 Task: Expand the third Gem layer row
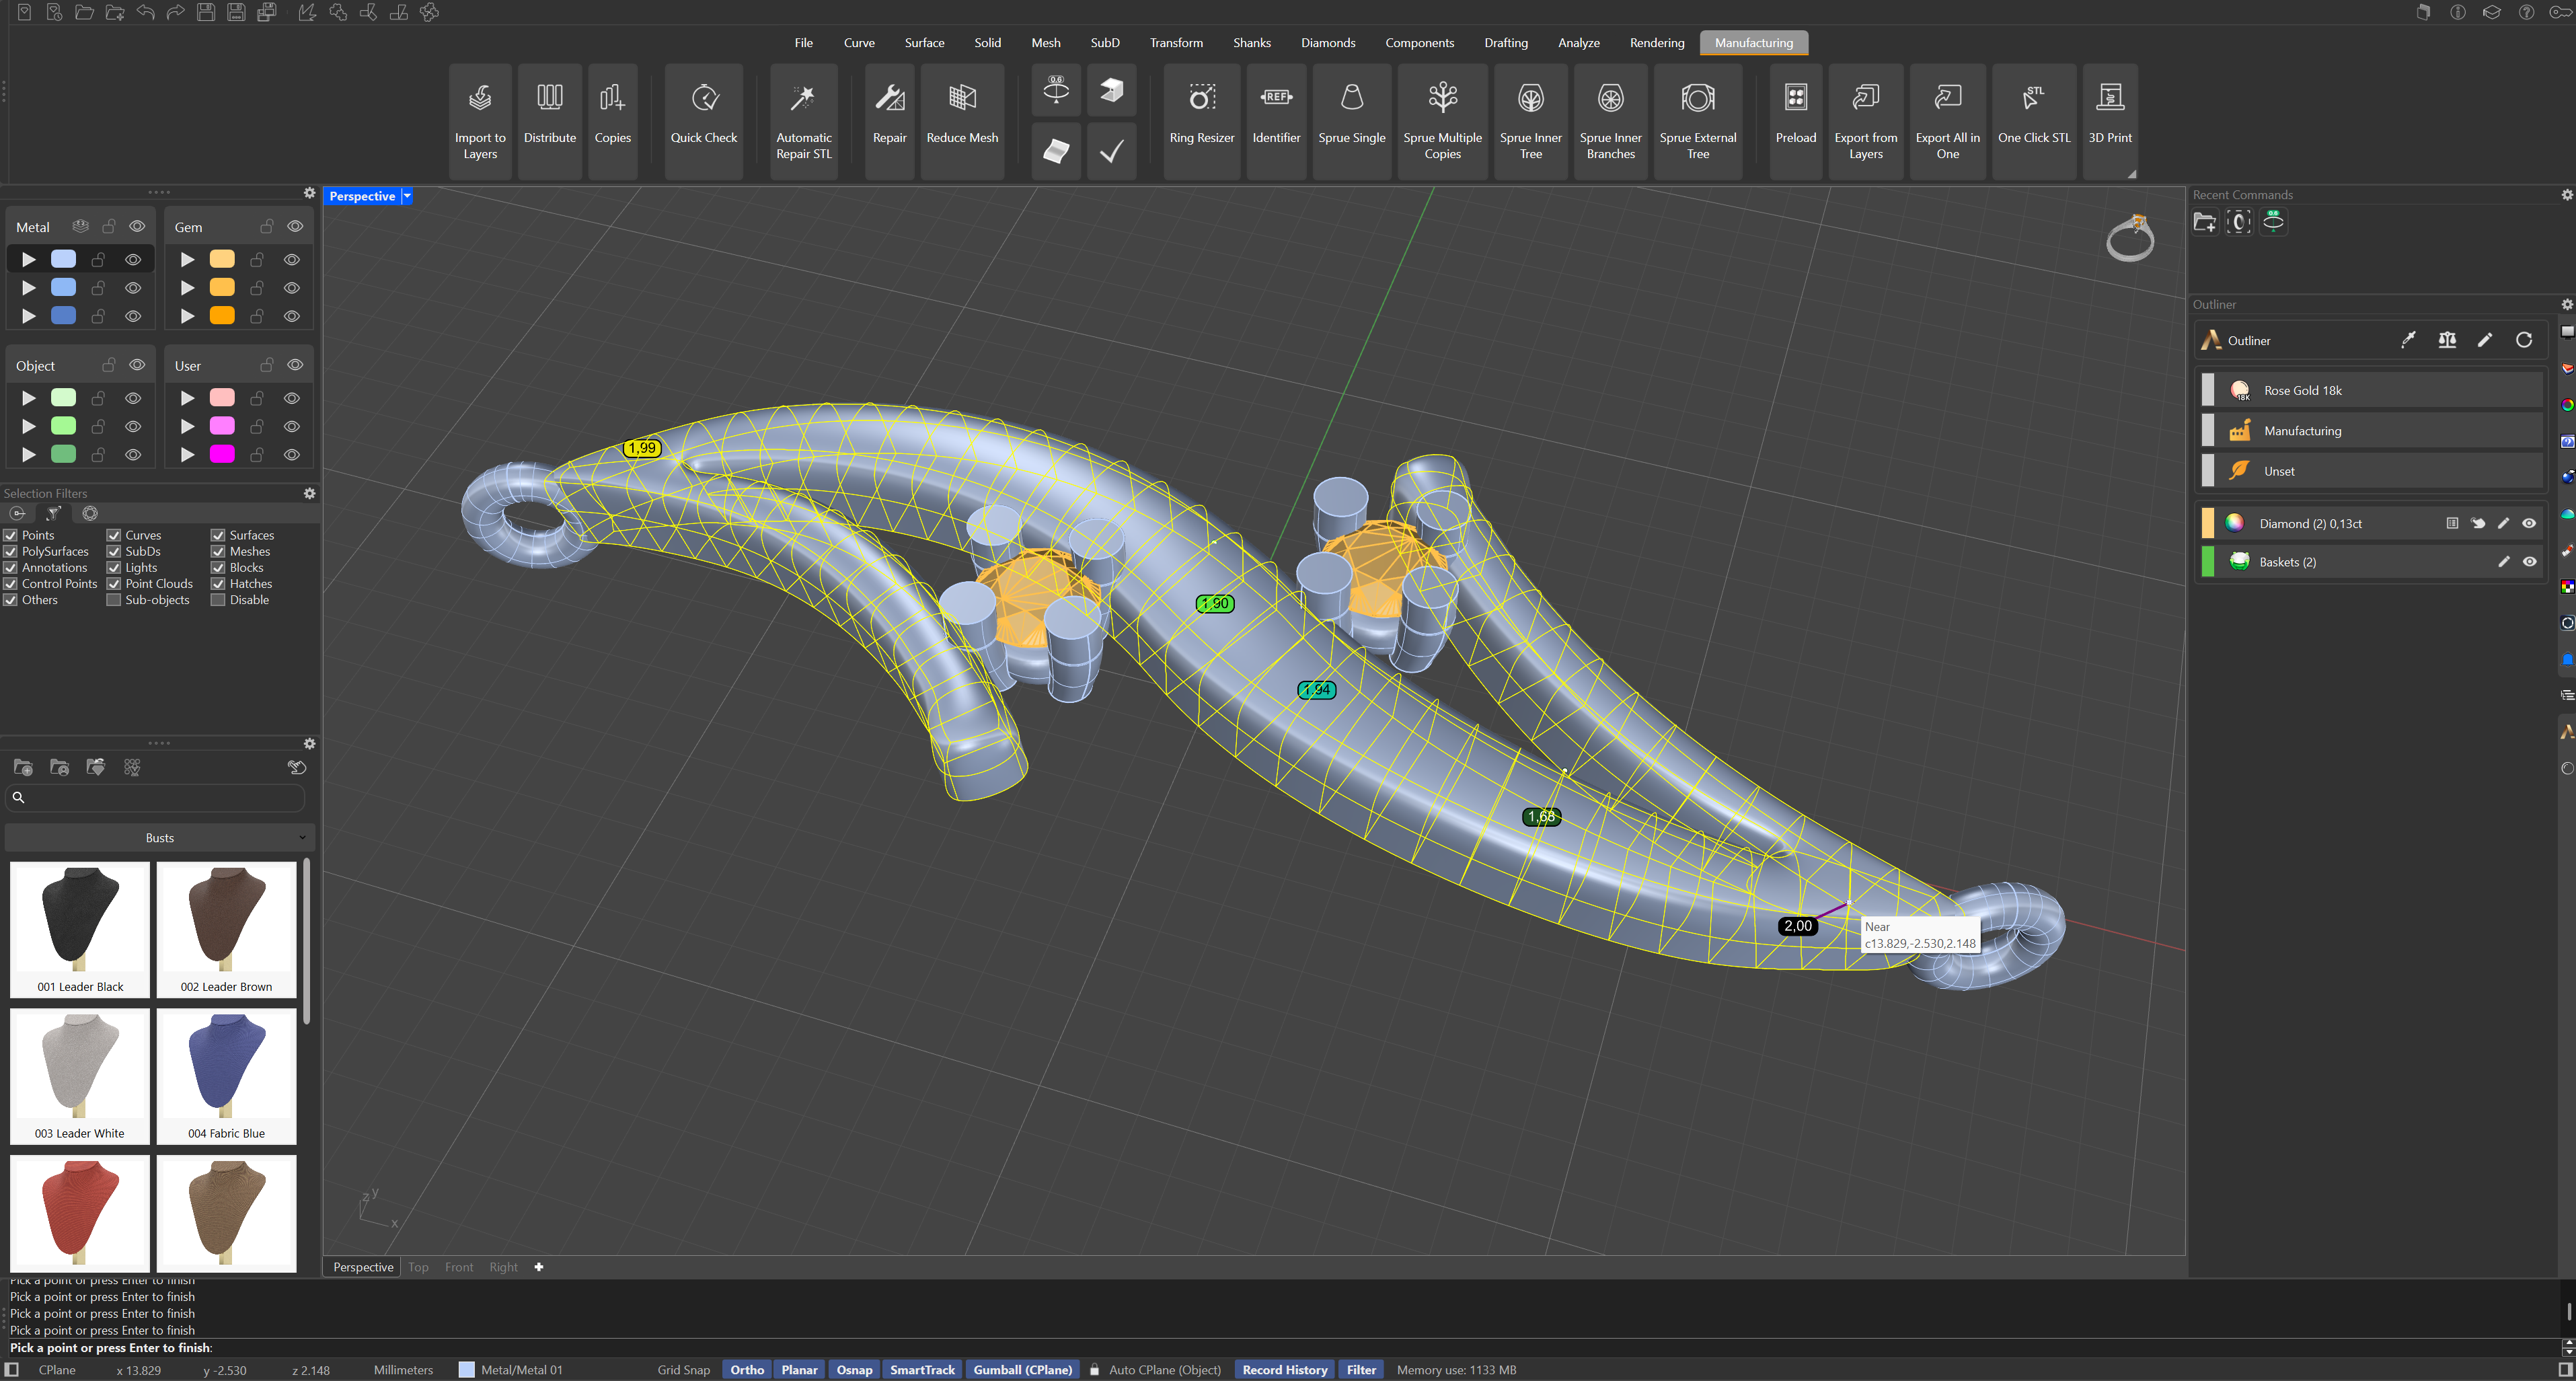(x=187, y=316)
